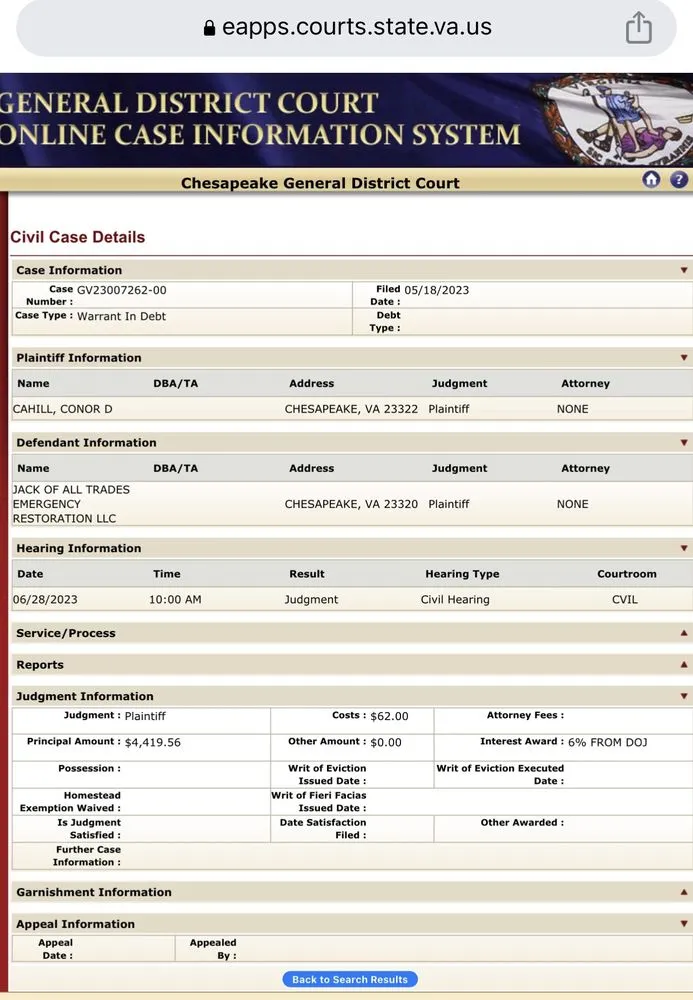Collapse the Defendant Information section arrow
693x1000 pixels.
[x=684, y=443]
